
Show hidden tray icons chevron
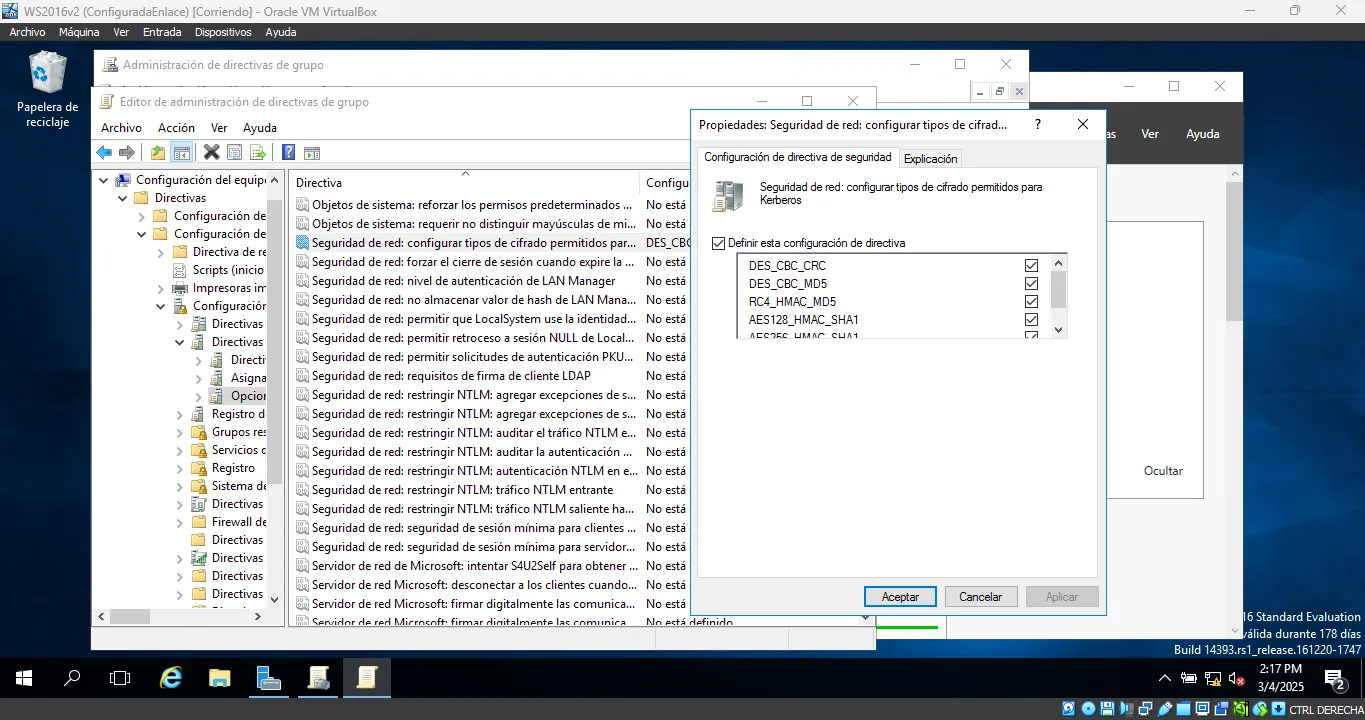(1165, 678)
